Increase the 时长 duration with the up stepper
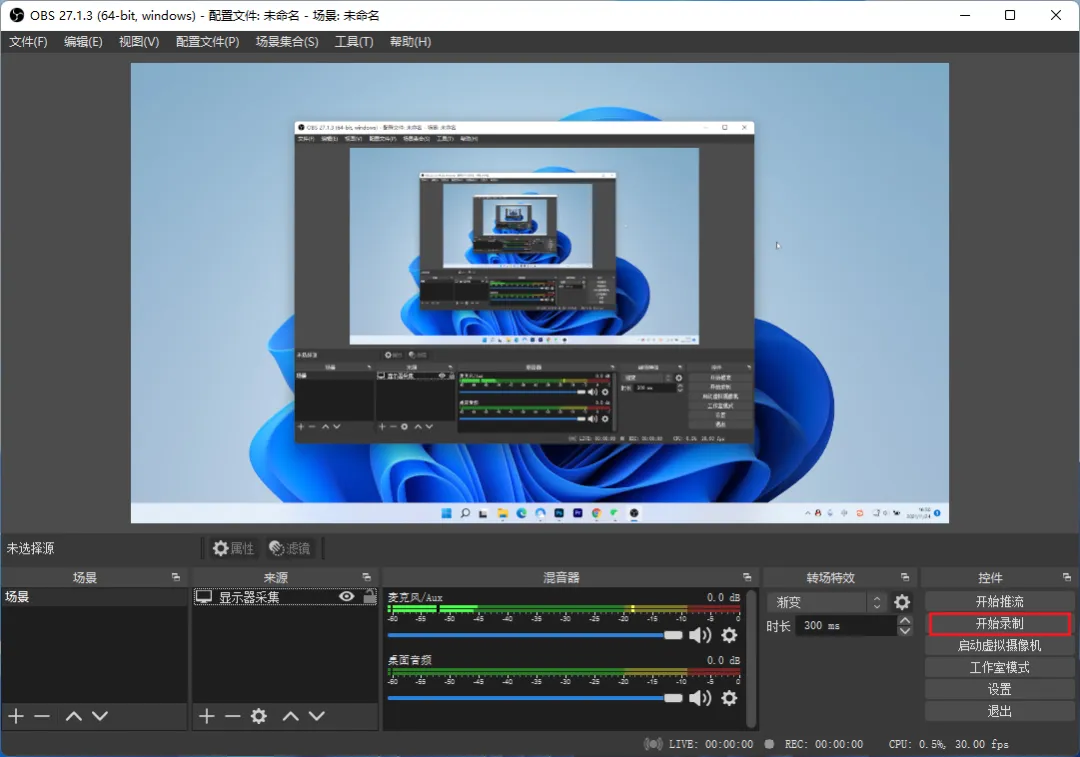 click(x=905, y=621)
